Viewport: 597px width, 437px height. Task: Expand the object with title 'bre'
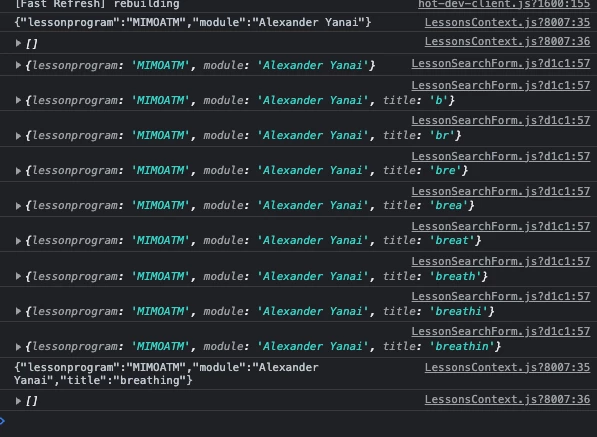(18, 171)
